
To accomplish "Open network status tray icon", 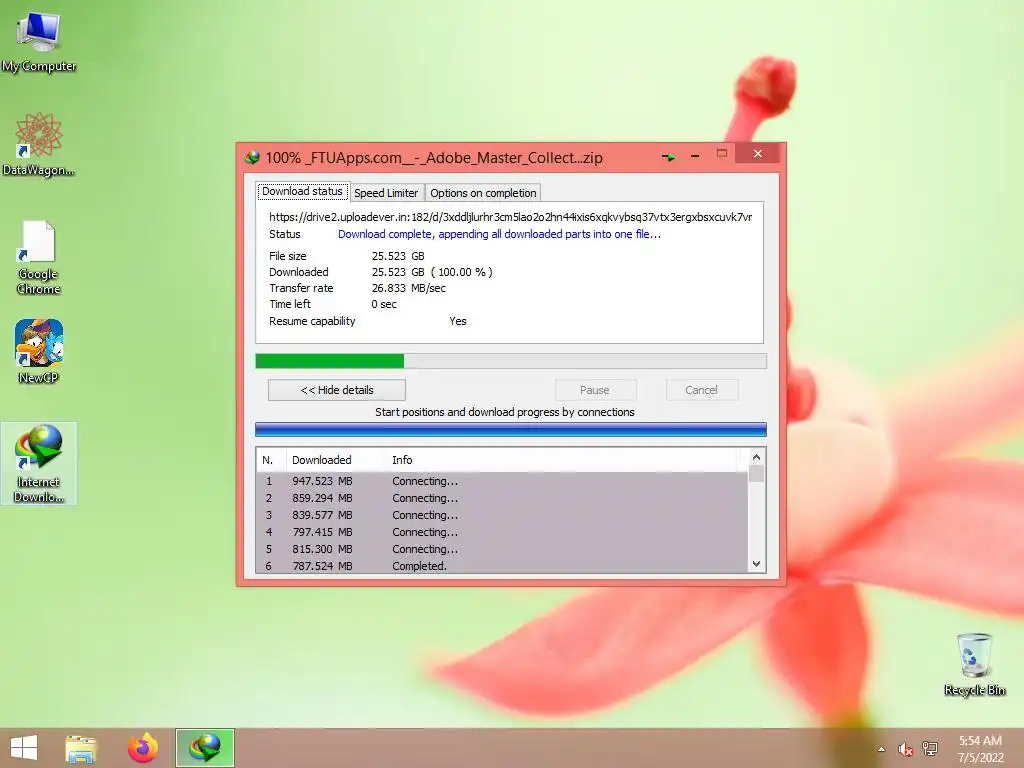I will click(x=929, y=749).
